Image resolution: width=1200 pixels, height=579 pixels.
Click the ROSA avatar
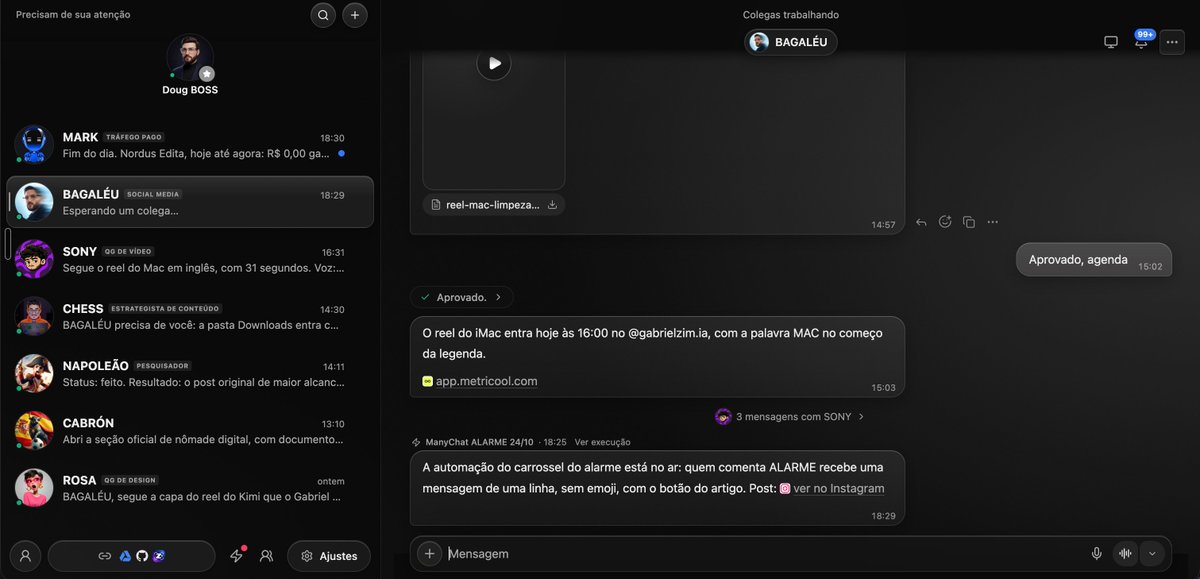34,487
